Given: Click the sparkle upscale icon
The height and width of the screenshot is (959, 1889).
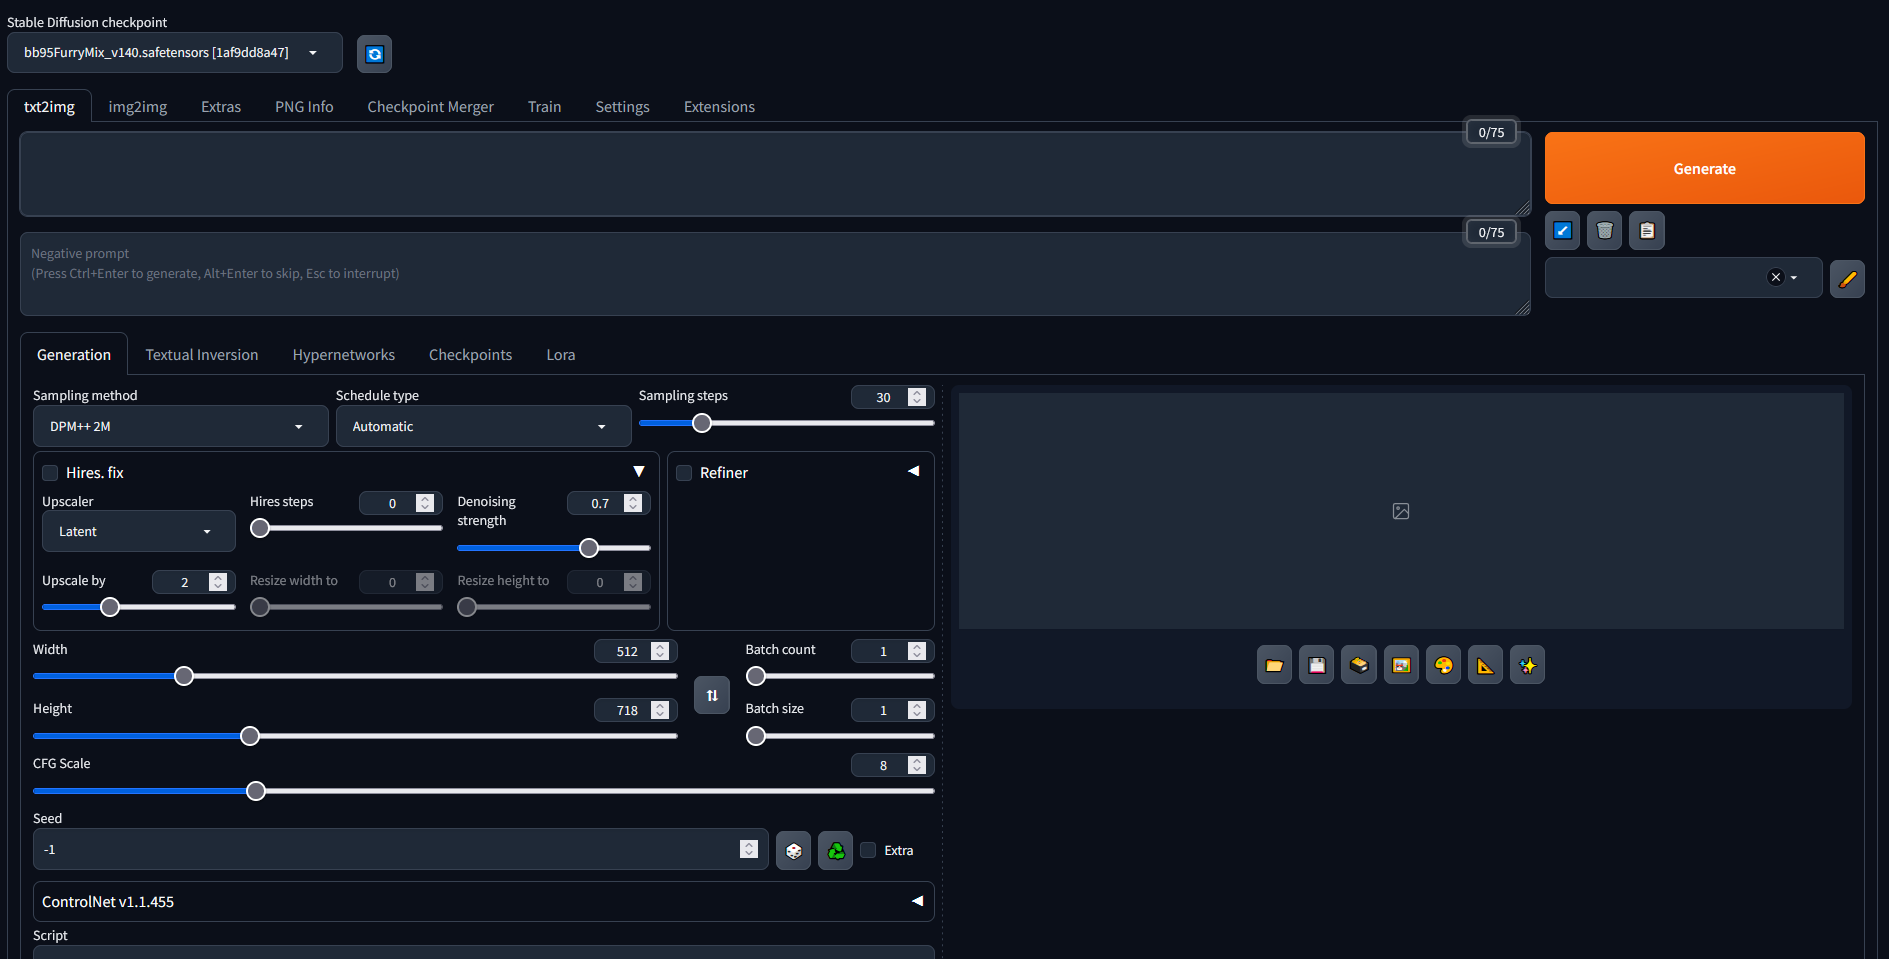Looking at the screenshot, I should coord(1527,665).
